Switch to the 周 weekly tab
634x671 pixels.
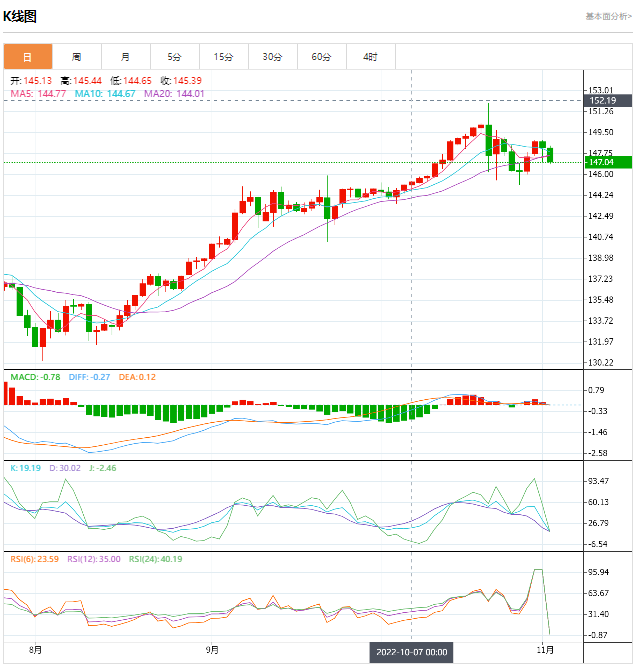click(x=77, y=56)
